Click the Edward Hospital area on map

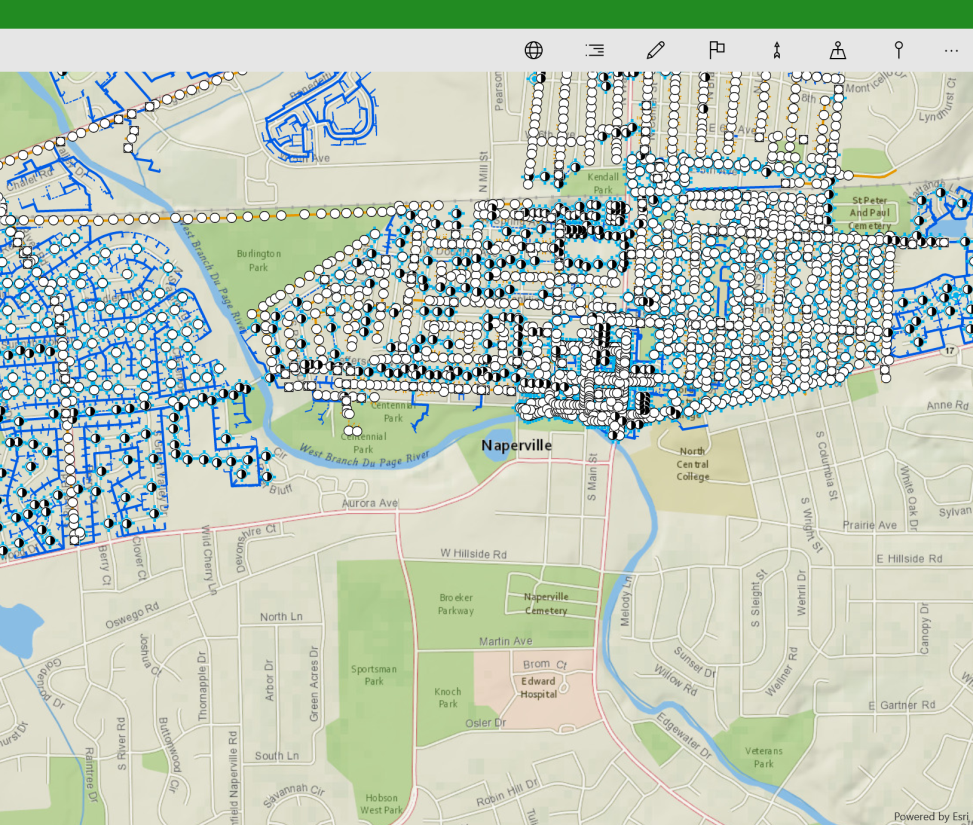coord(538,688)
